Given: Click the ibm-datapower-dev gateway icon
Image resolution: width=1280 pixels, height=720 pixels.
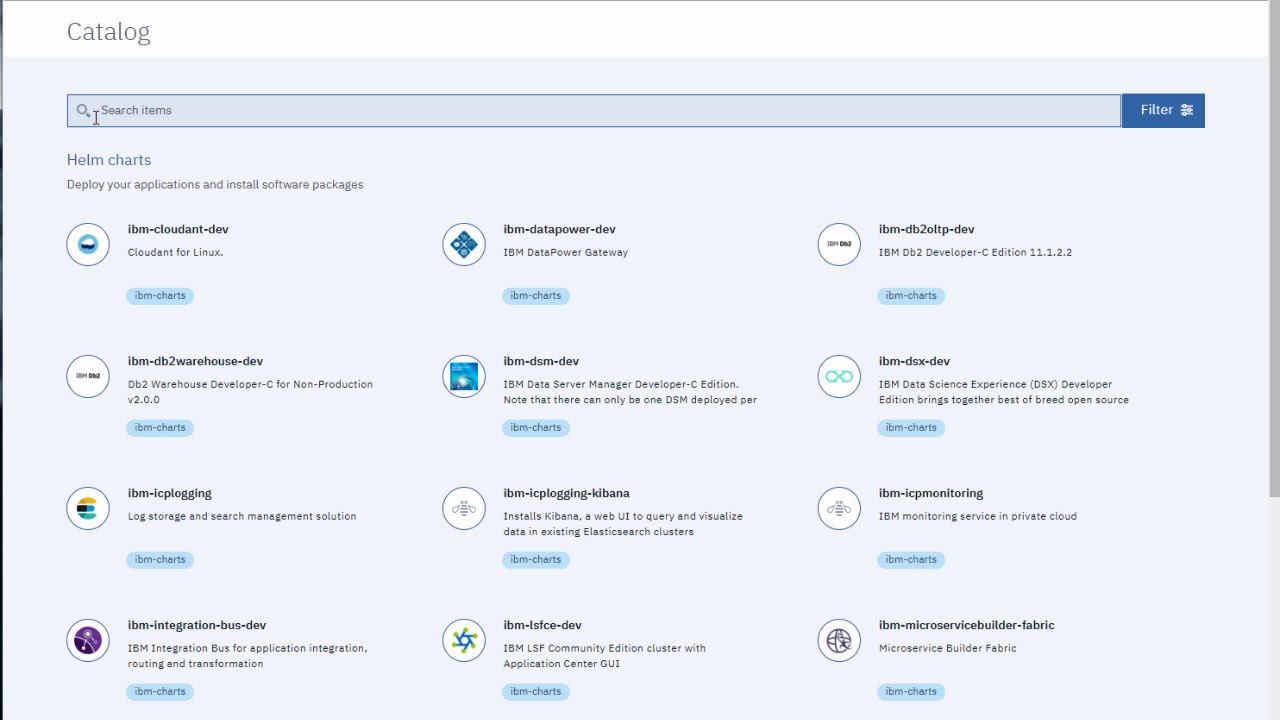Looking at the screenshot, I should coord(463,244).
